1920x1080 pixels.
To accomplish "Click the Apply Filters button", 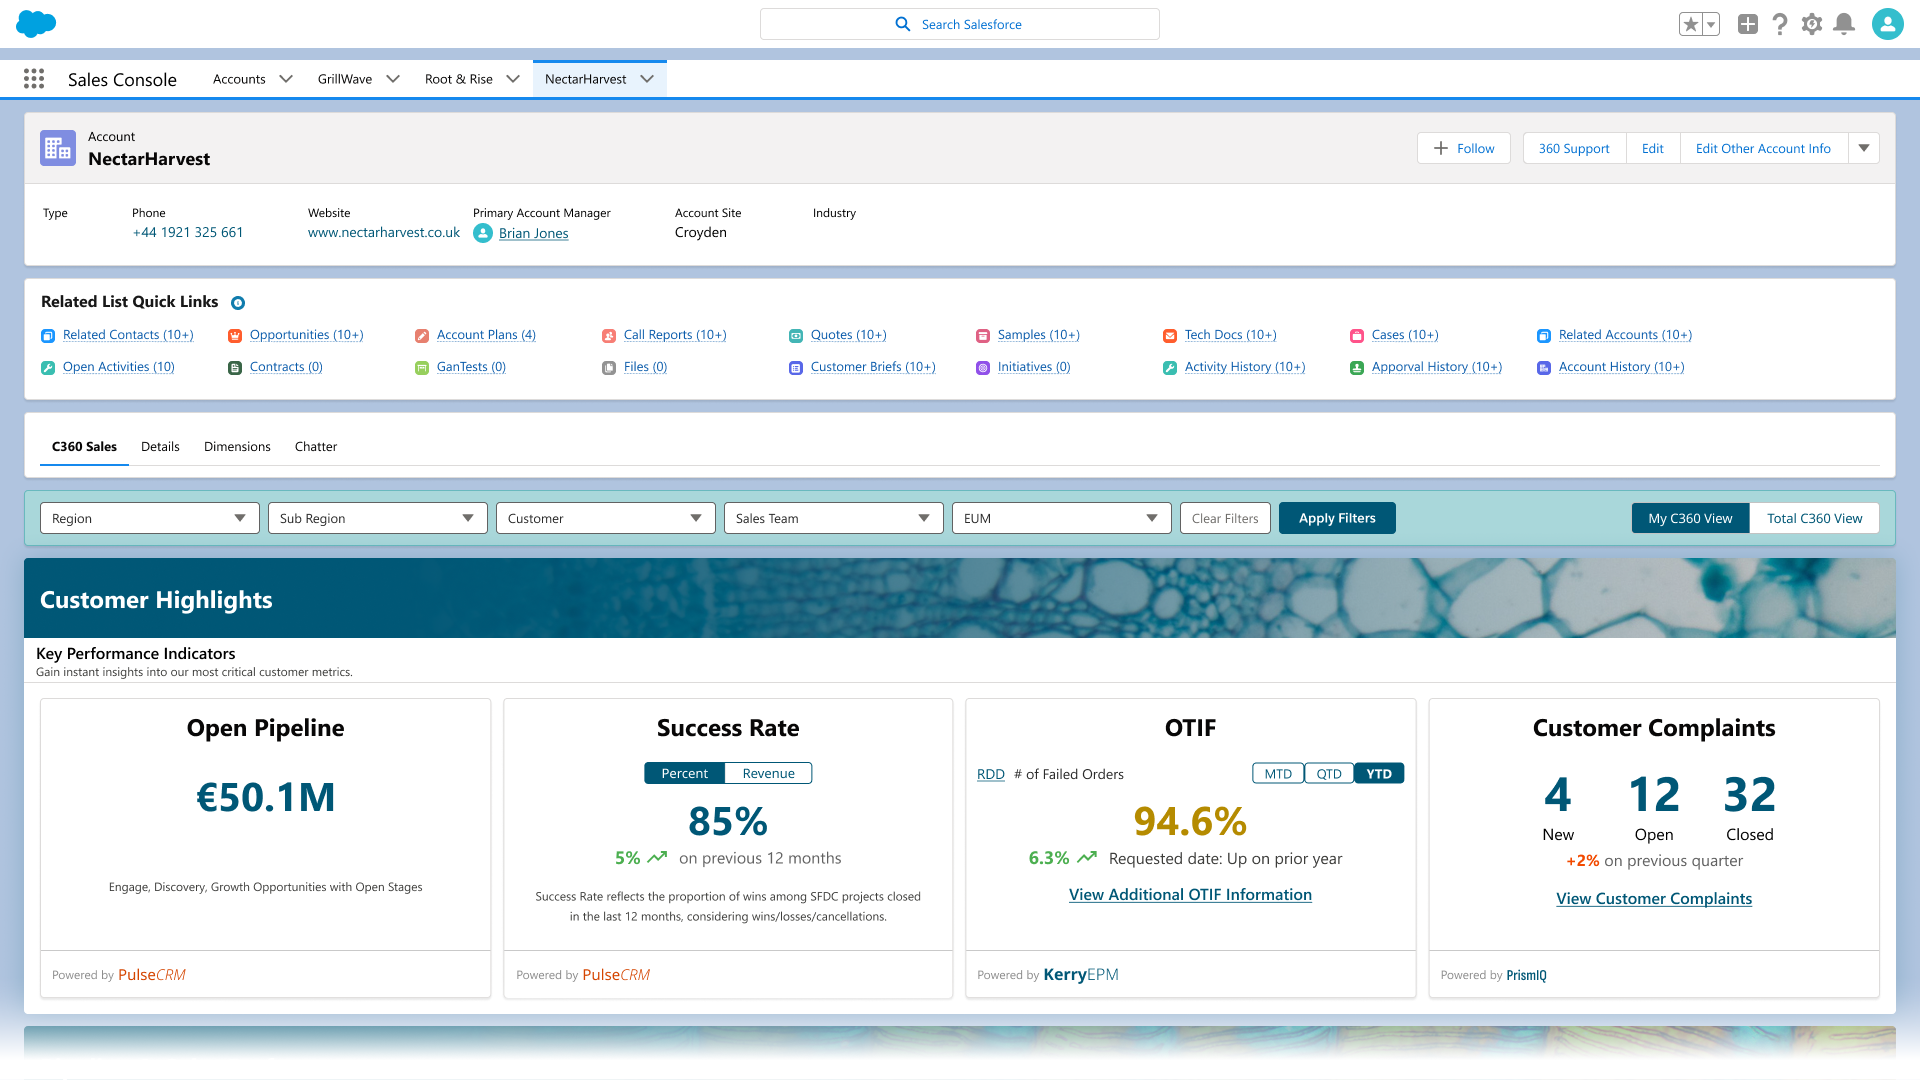I will pyautogui.click(x=1337, y=518).
